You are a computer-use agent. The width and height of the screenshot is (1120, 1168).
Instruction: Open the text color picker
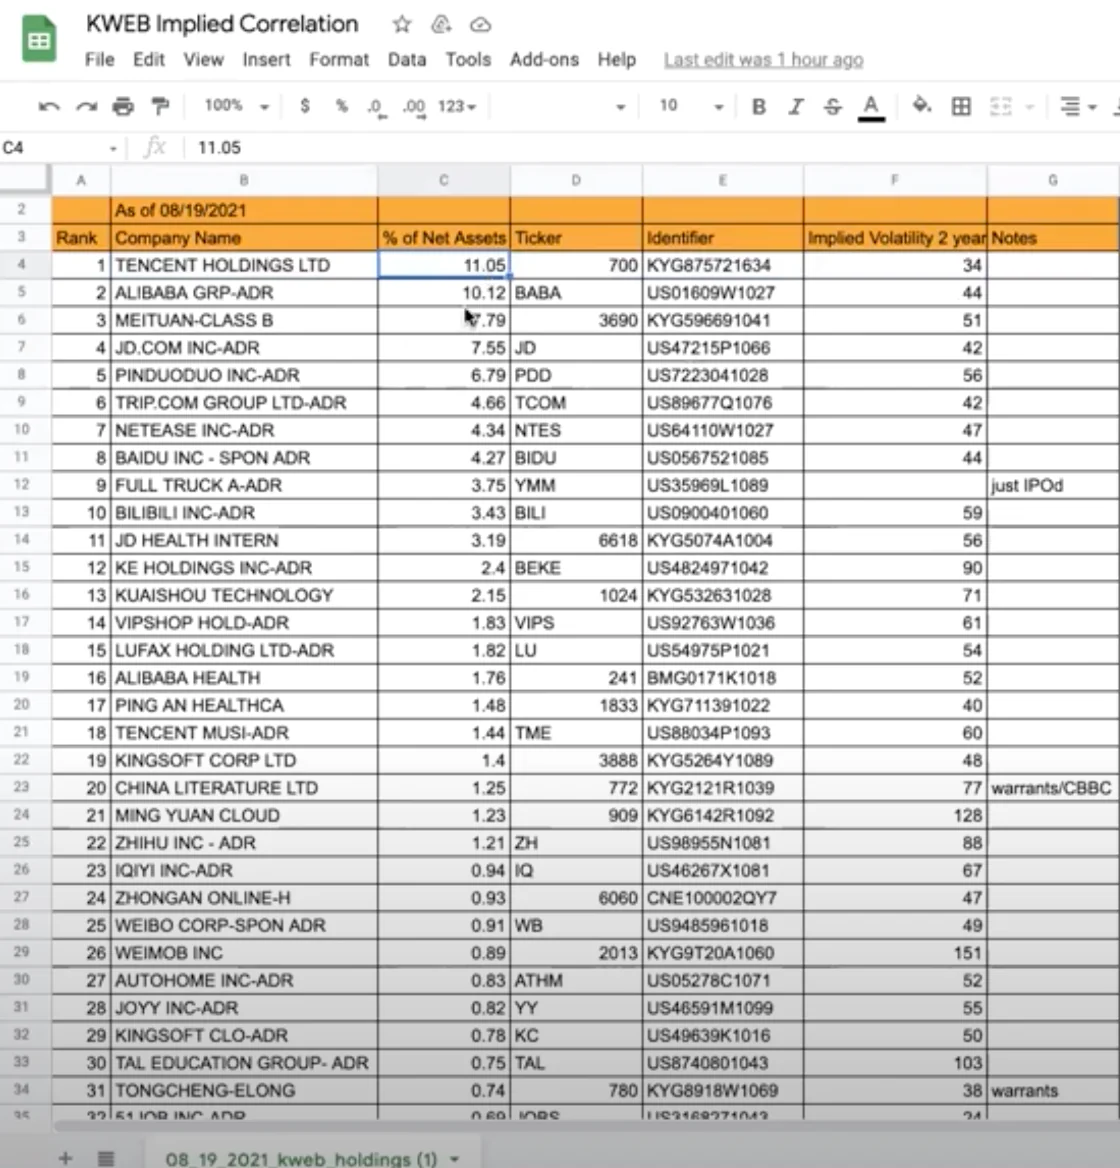point(871,107)
